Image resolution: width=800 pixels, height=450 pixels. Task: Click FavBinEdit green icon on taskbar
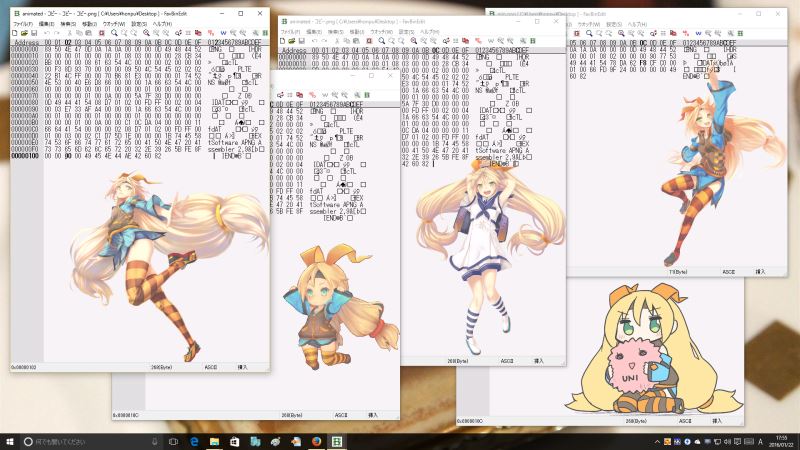pyautogui.click(x=337, y=441)
